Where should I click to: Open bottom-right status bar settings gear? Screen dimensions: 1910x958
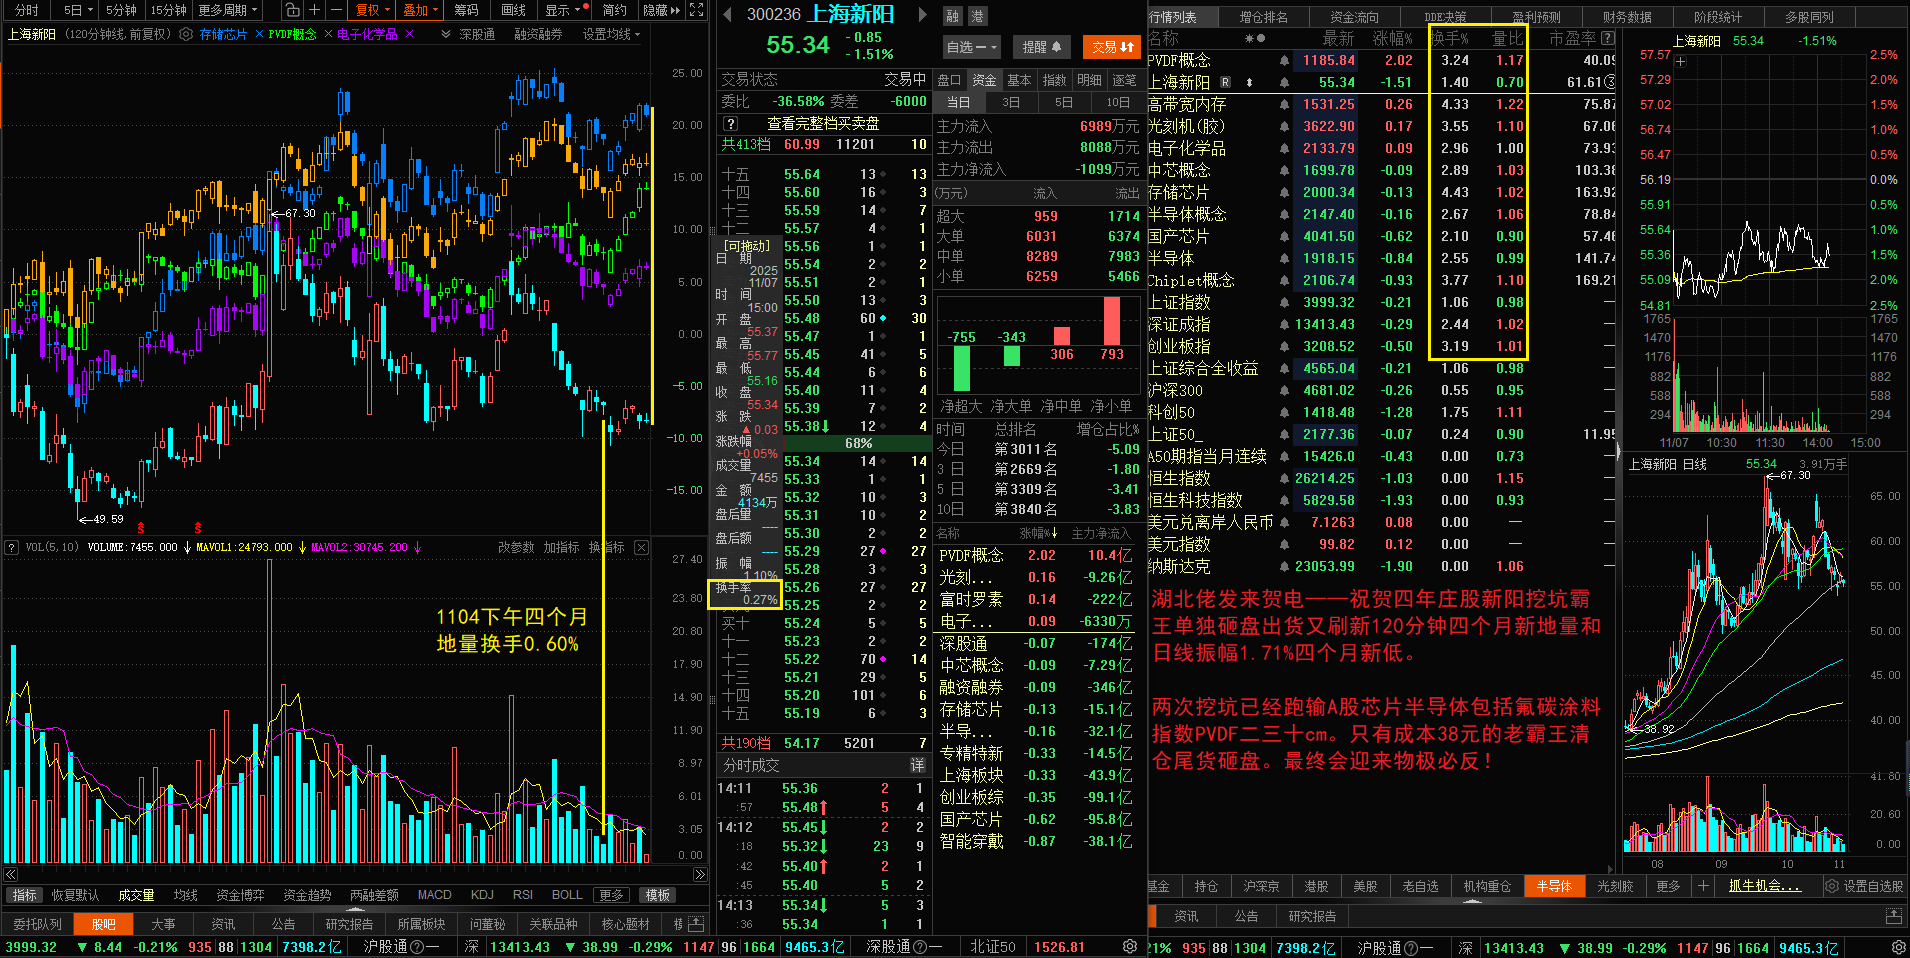(1898, 947)
